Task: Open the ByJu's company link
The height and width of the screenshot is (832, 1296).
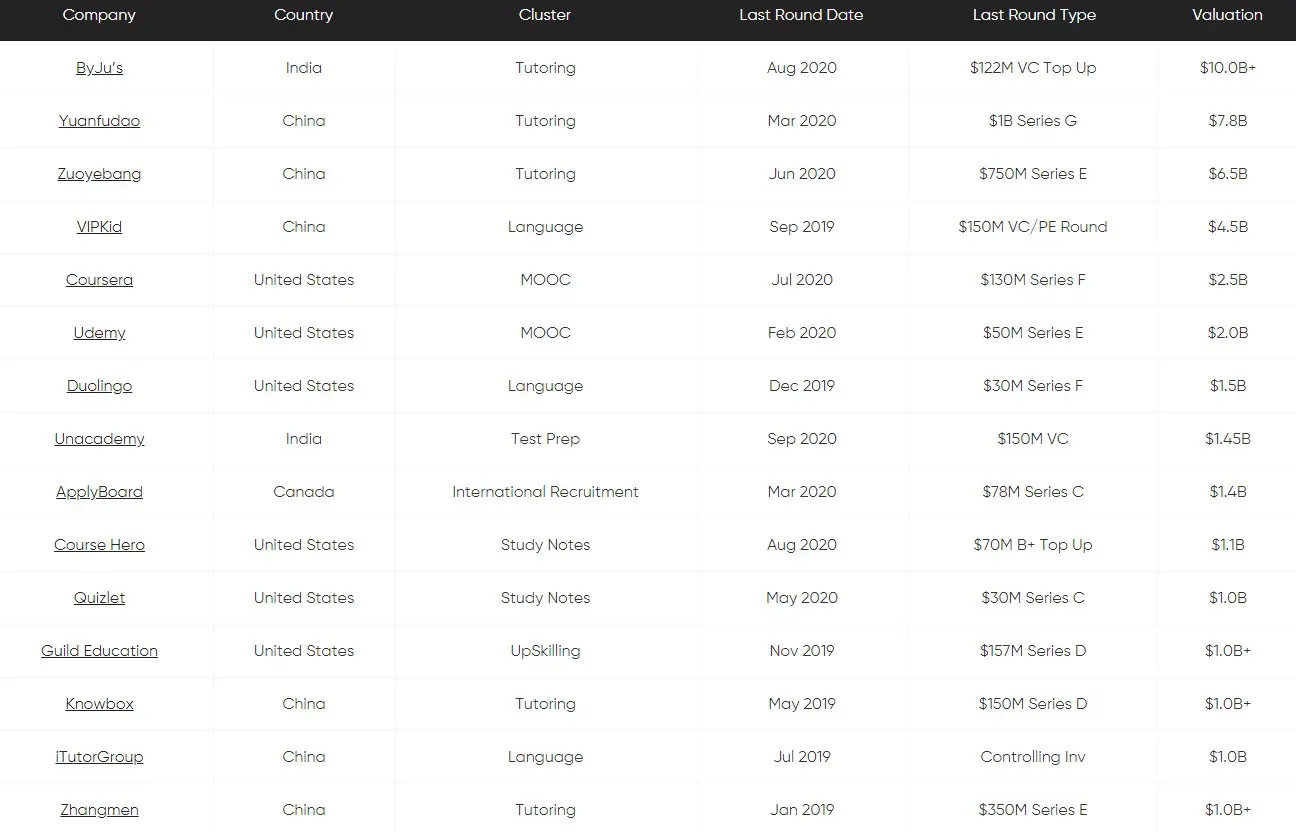Action: [99, 68]
